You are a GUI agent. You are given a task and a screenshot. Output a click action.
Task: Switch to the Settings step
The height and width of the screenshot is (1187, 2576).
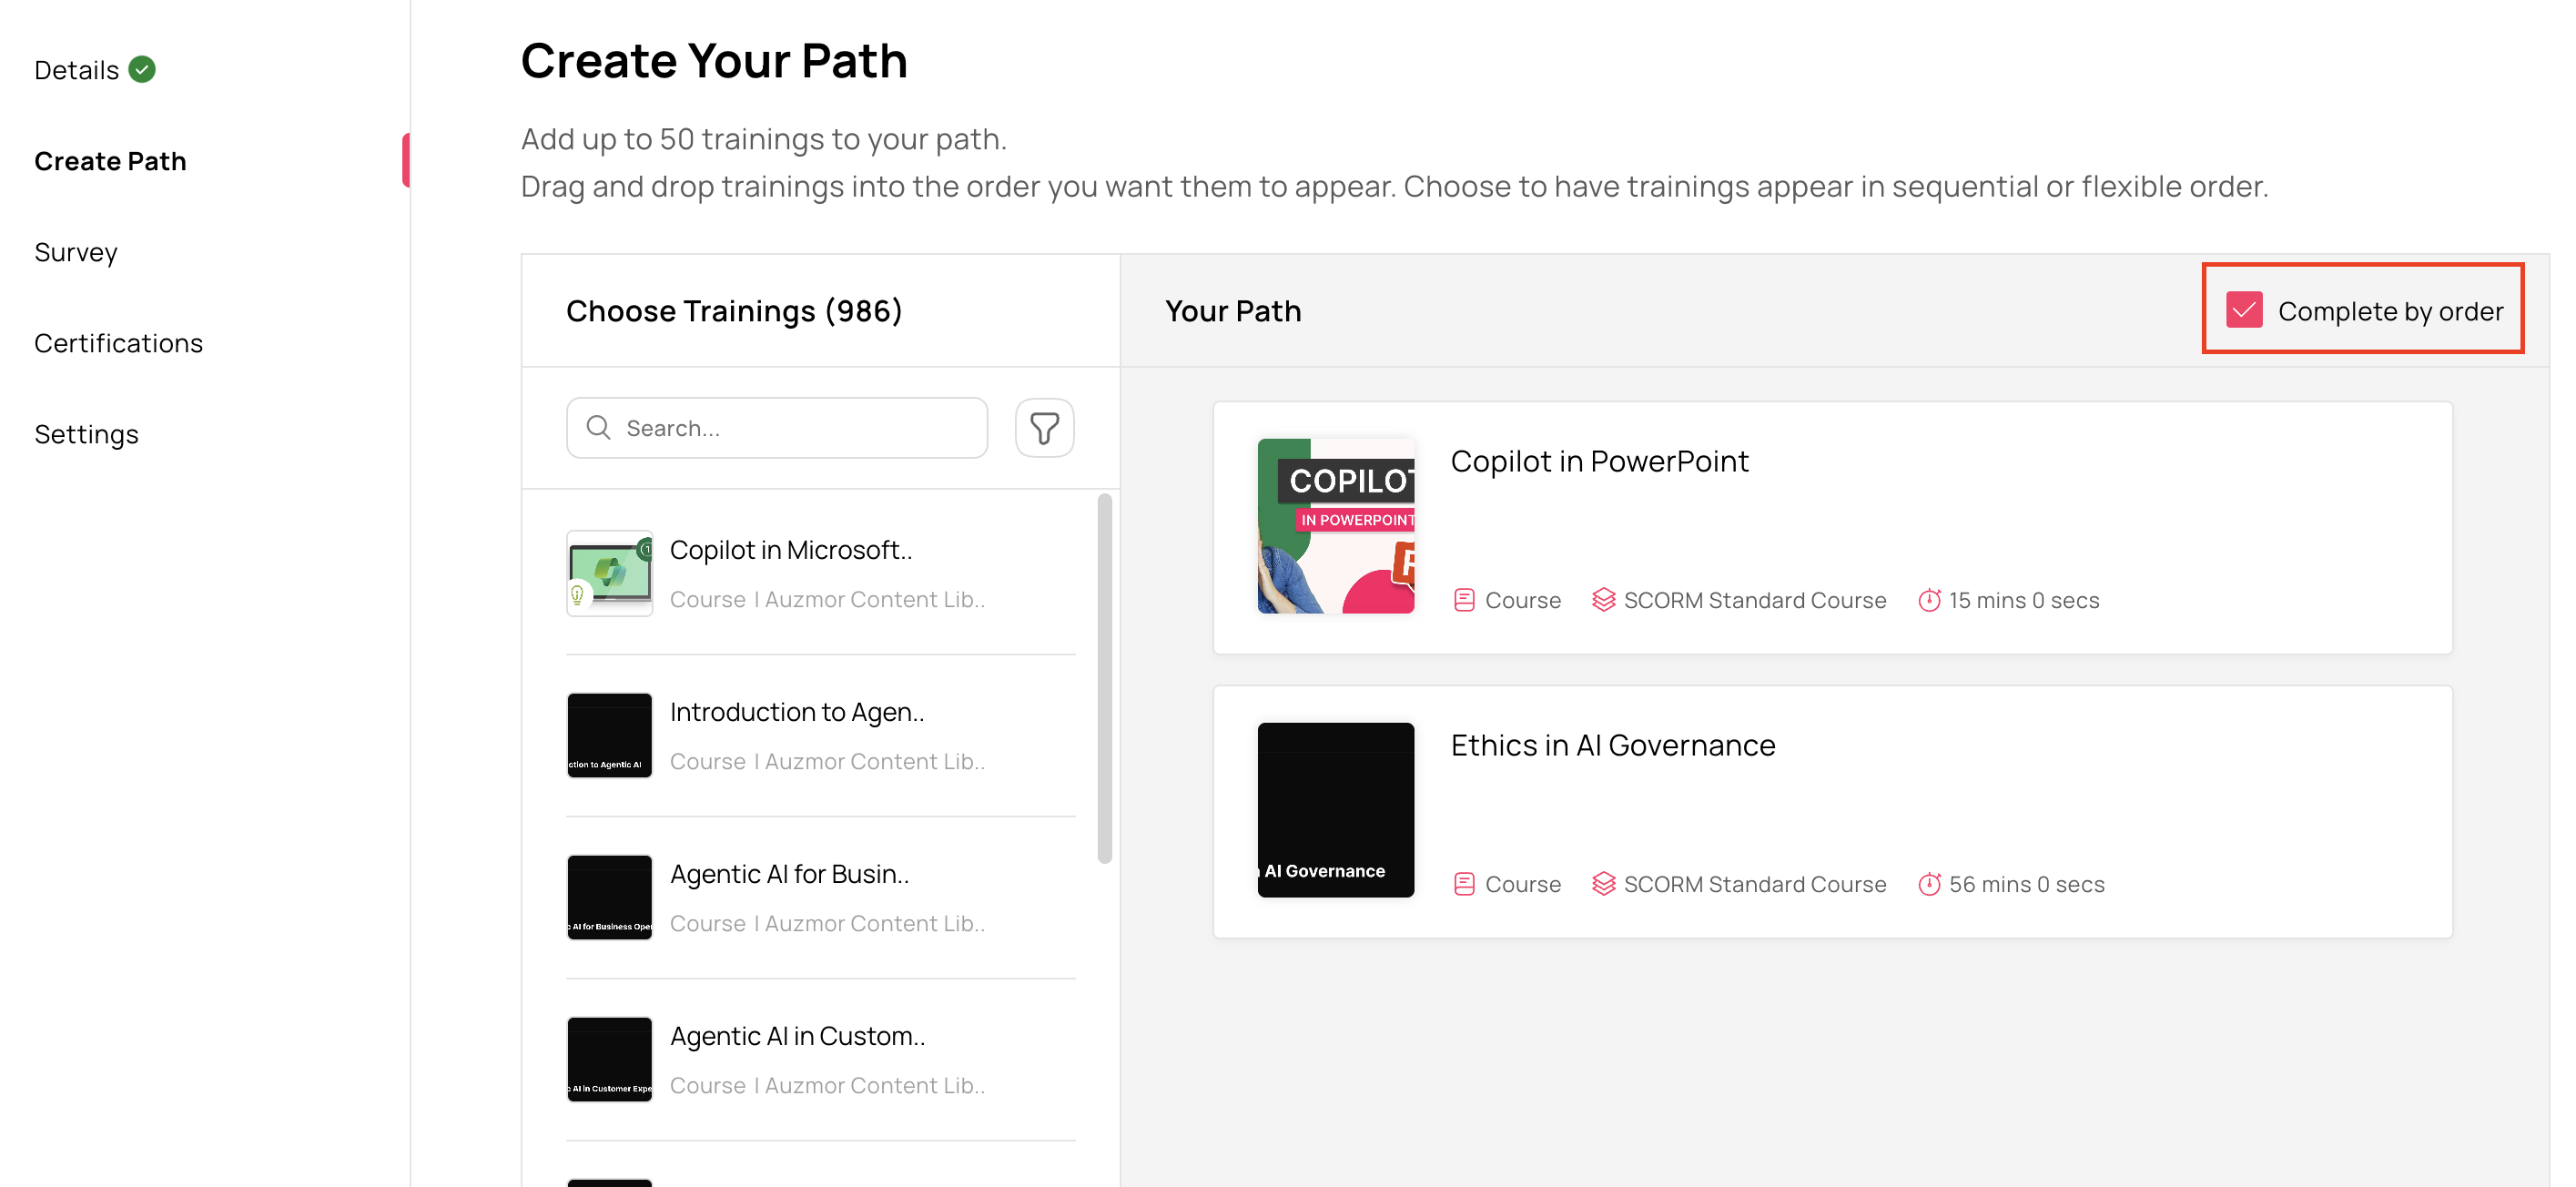pyautogui.click(x=86, y=434)
